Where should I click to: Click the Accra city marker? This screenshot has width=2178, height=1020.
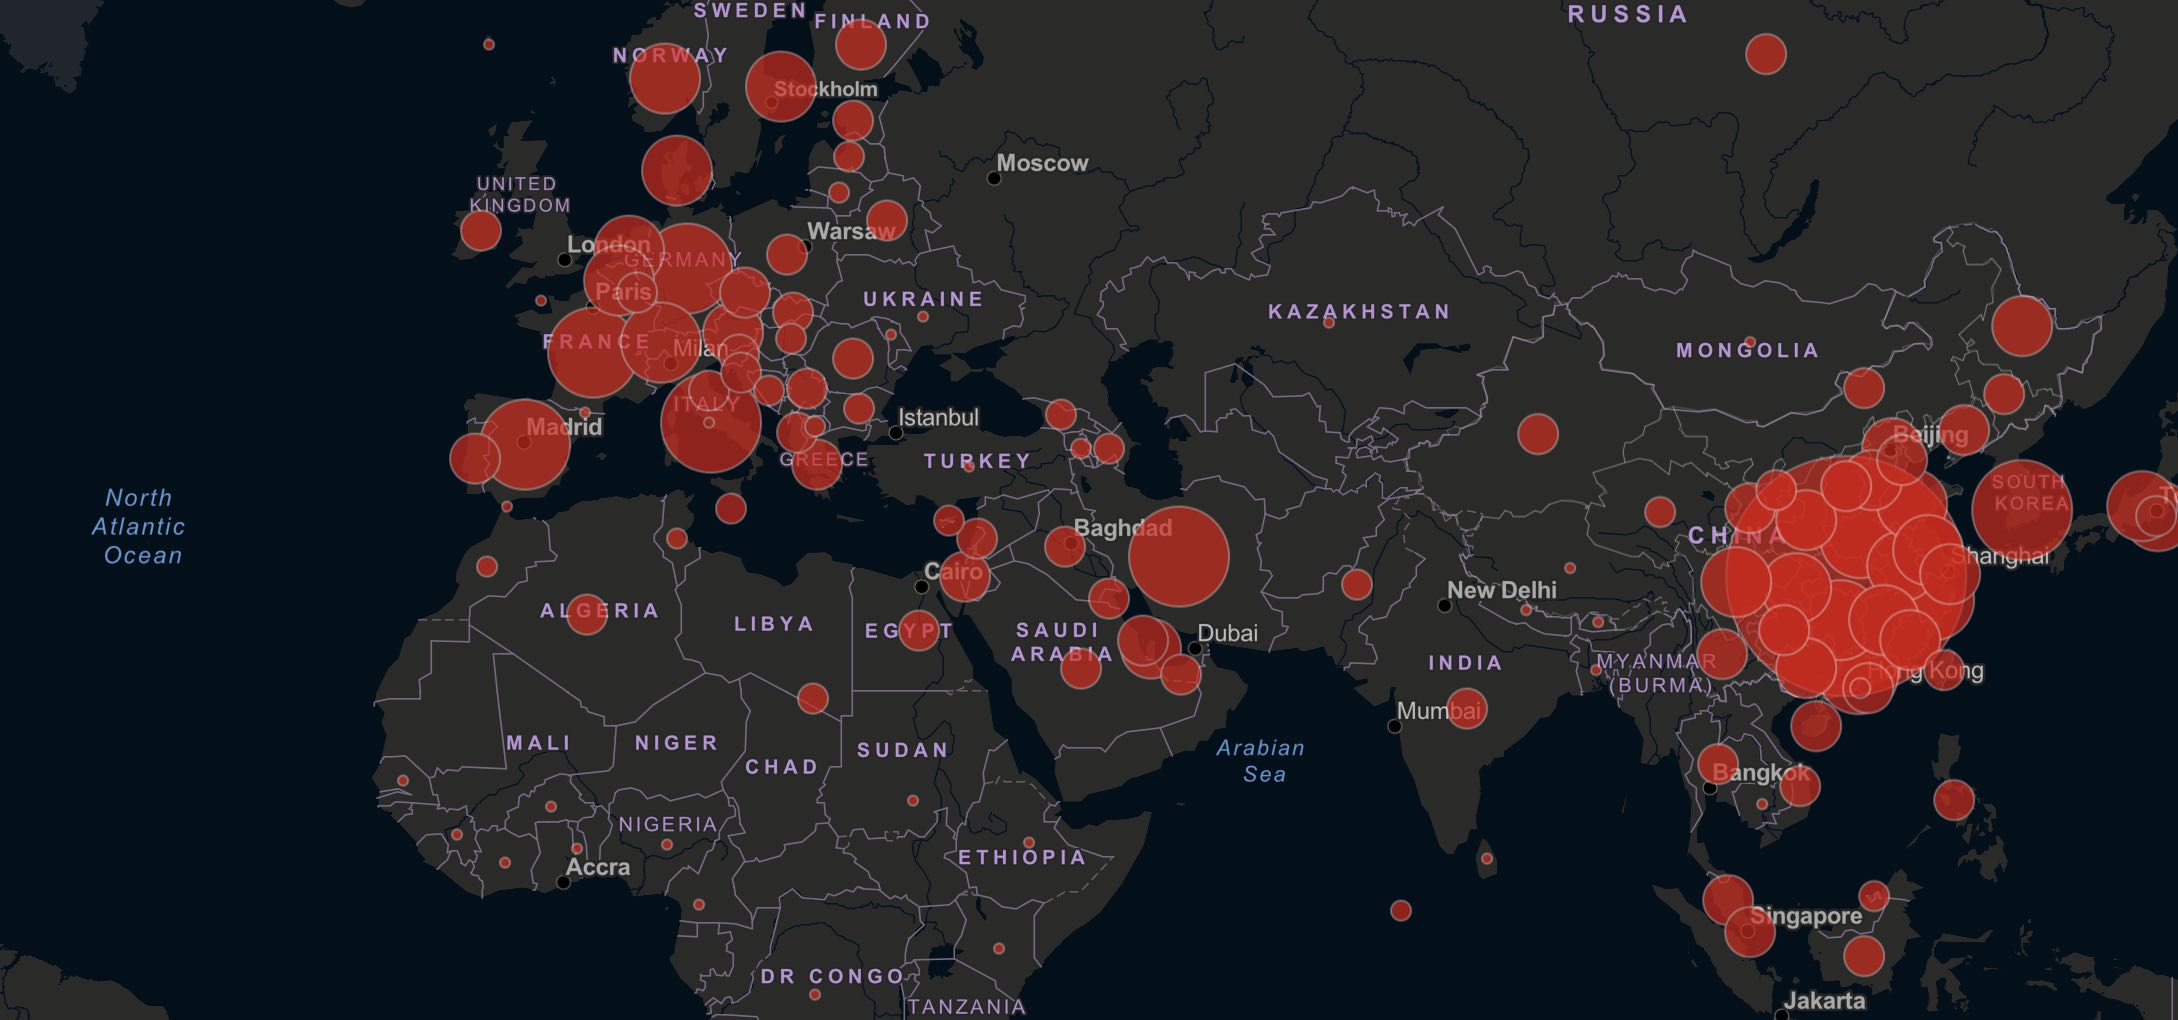(x=563, y=882)
